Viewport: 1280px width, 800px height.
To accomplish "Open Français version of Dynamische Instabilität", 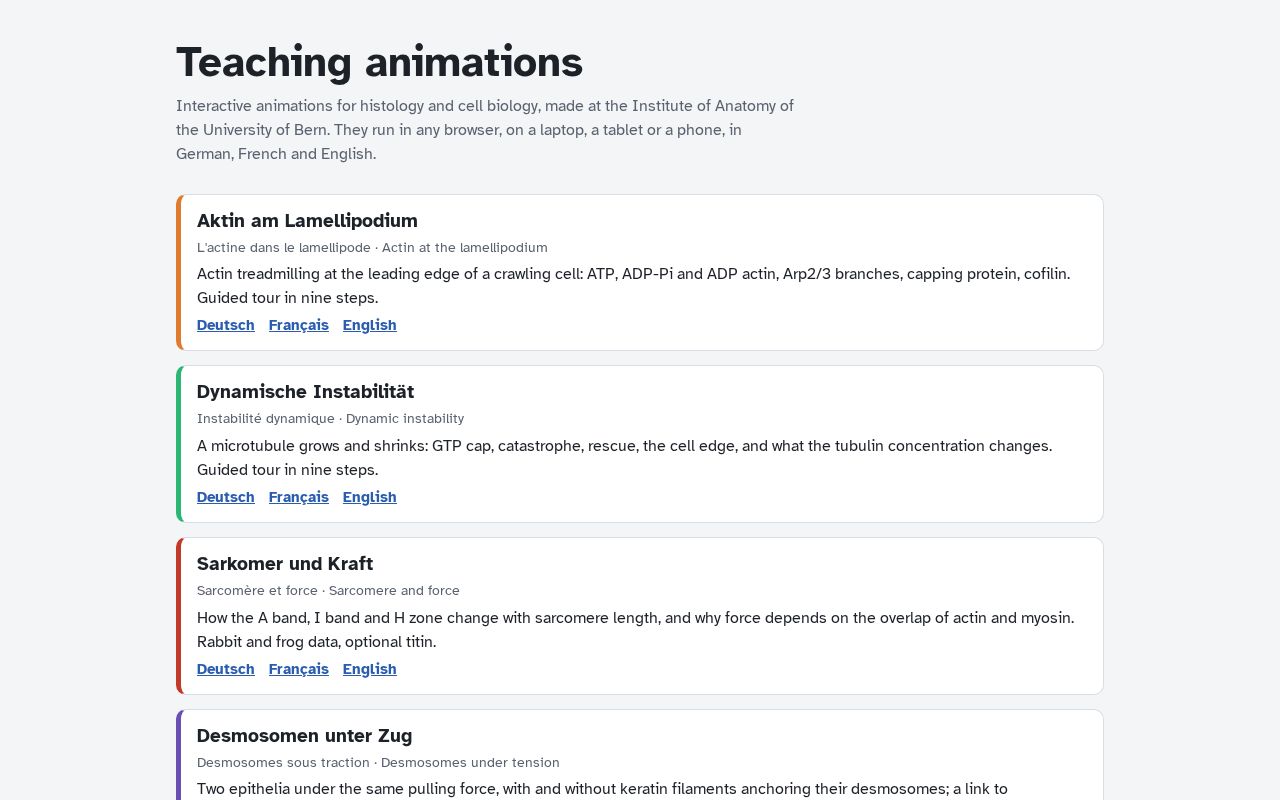I will click(299, 497).
